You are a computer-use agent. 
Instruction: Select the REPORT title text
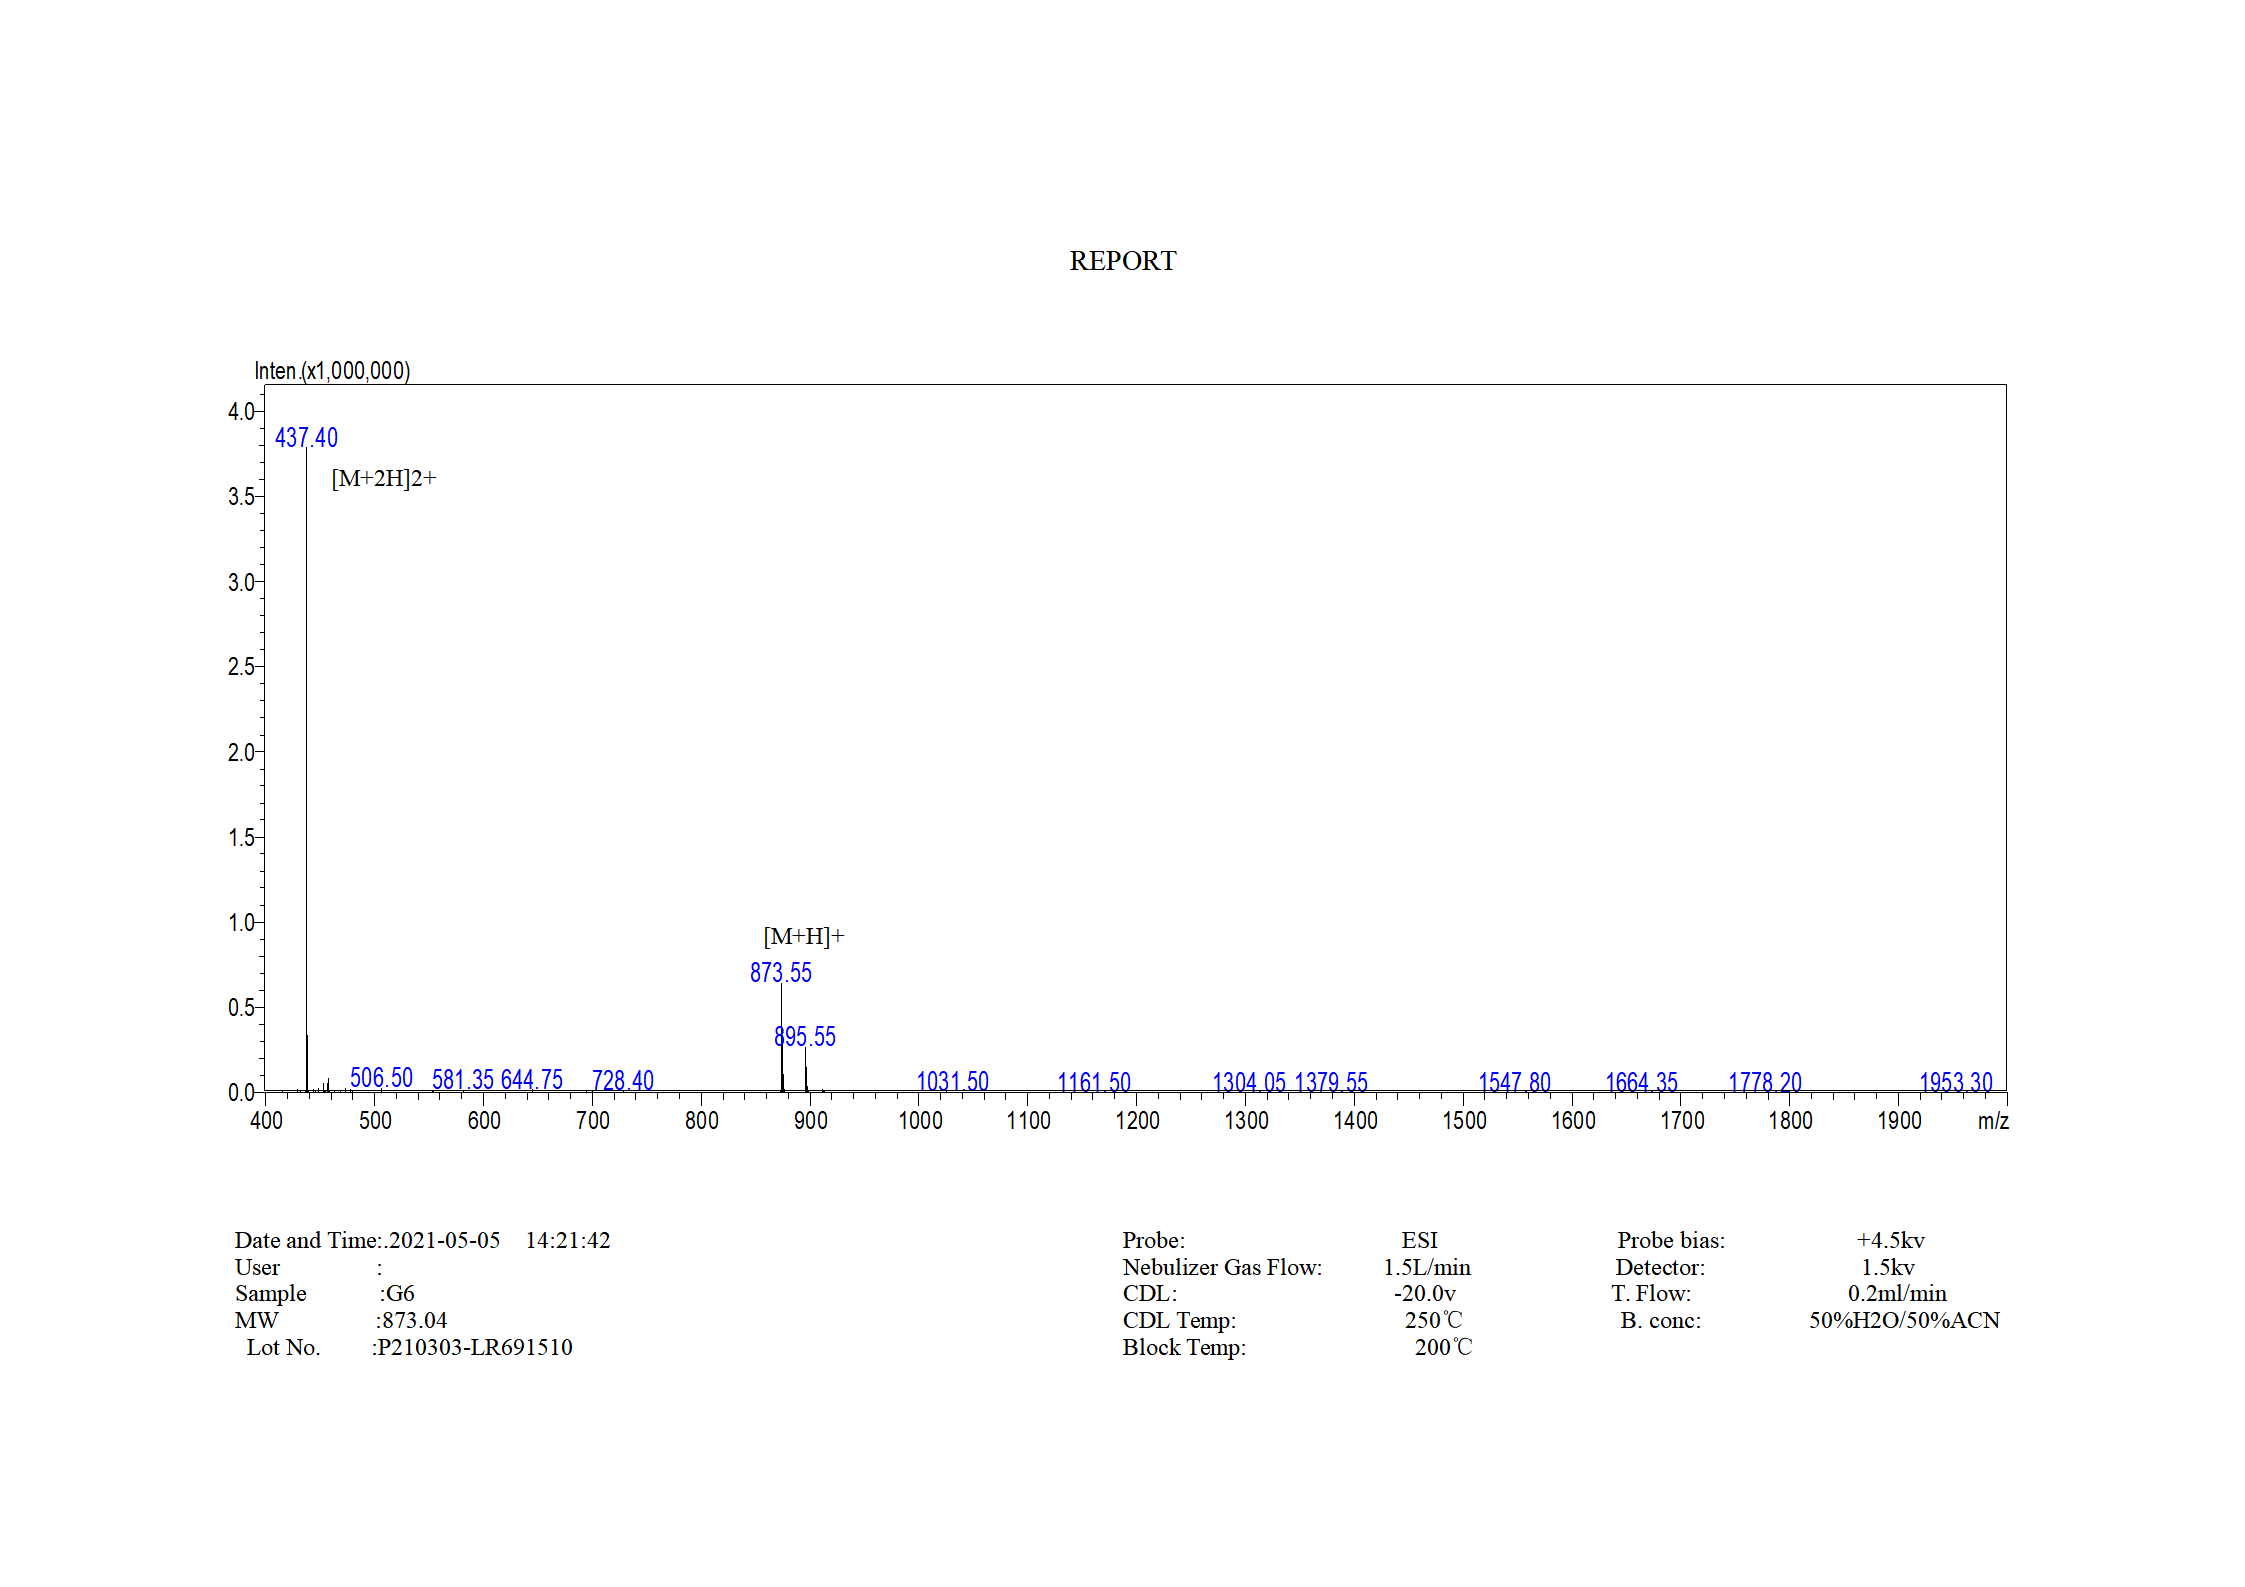[1122, 261]
